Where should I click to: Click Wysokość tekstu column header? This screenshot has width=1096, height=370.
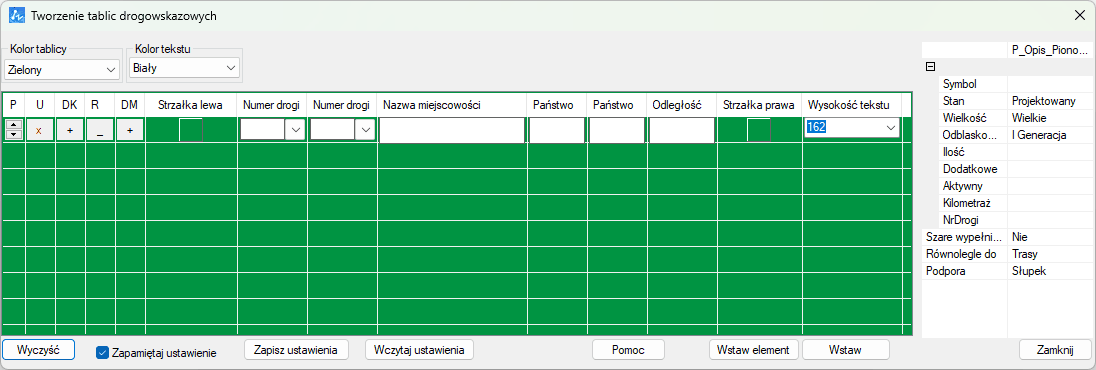tap(851, 105)
